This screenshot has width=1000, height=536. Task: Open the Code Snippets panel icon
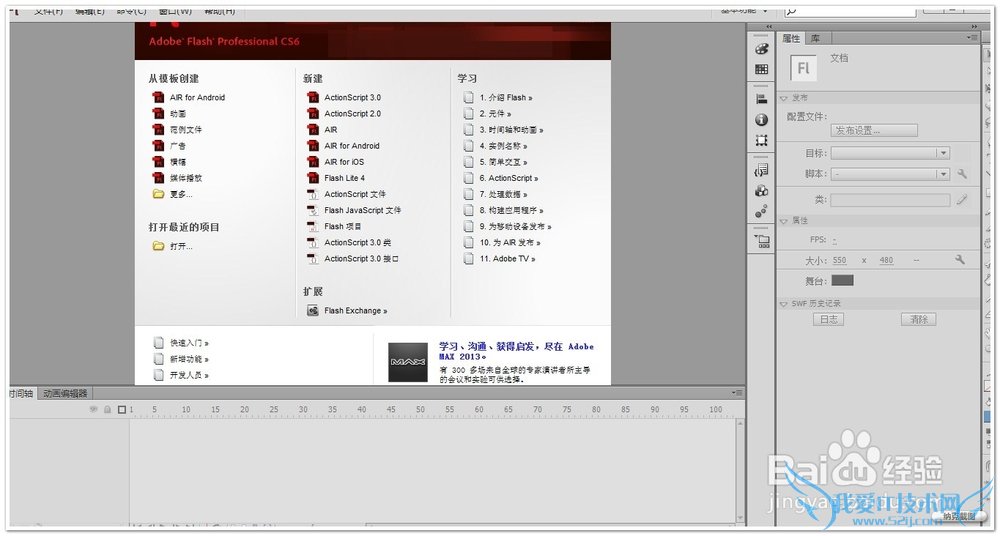761,170
